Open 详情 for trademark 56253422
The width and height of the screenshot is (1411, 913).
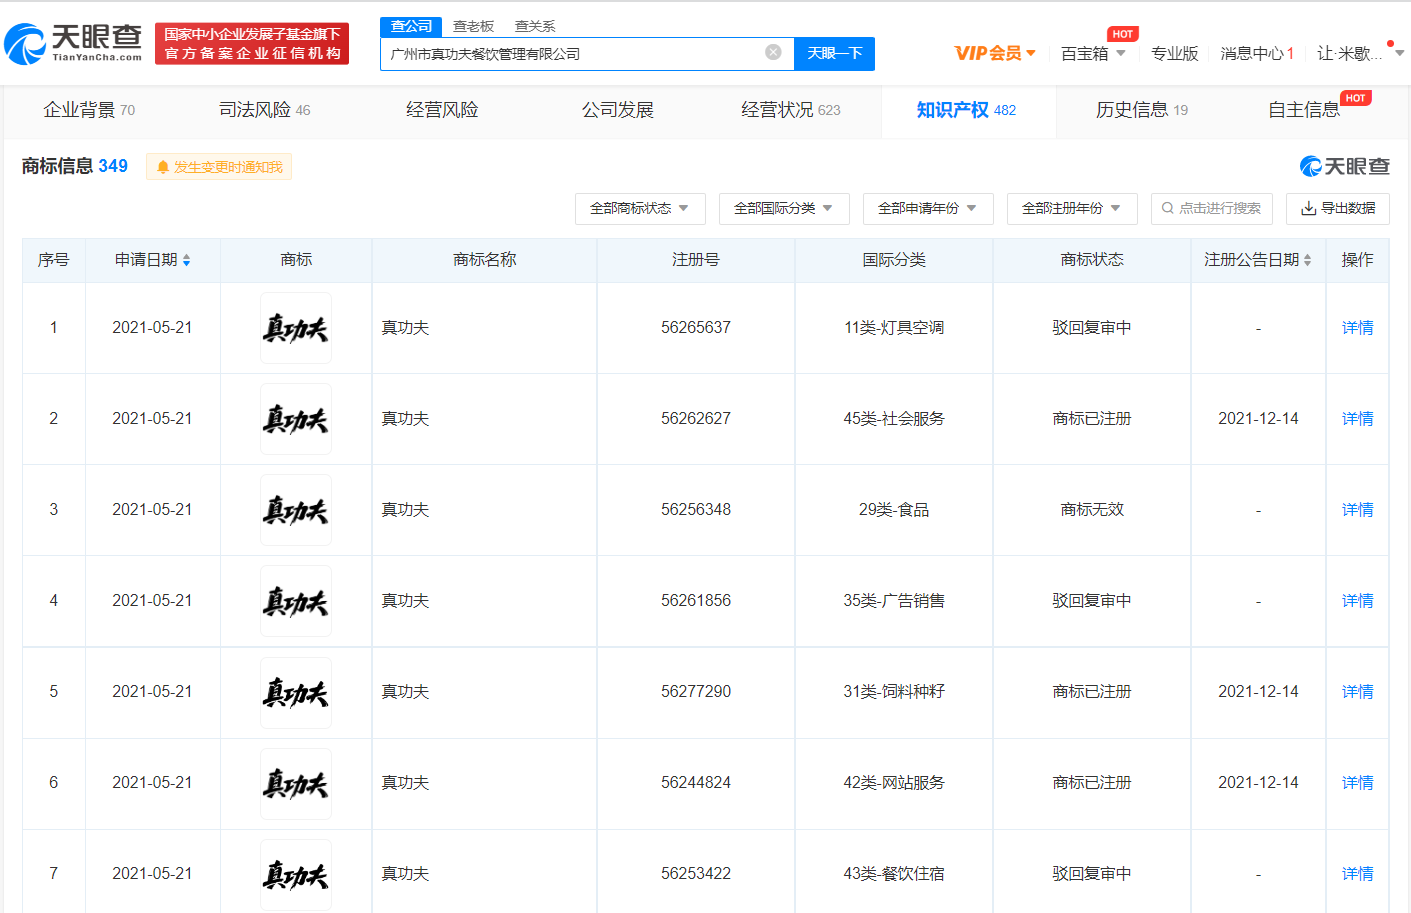pyautogui.click(x=1358, y=874)
